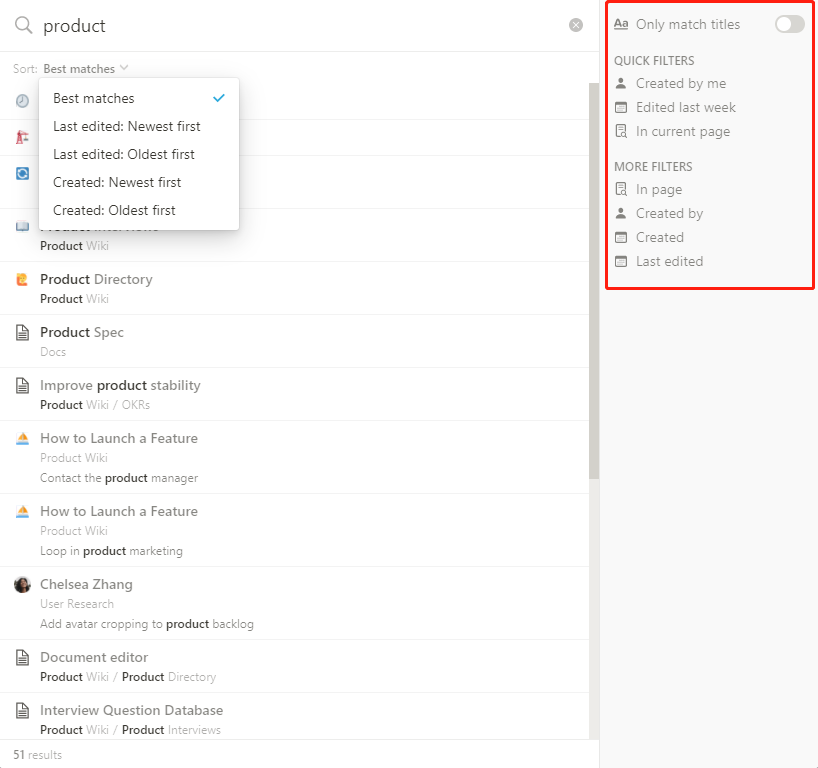Click Chelsea Zhang's avatar

[22, 584]
